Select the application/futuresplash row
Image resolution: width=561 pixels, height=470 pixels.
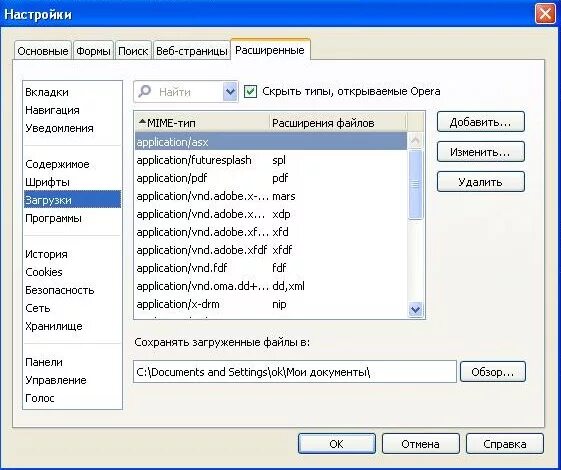(x=271, y=160)
